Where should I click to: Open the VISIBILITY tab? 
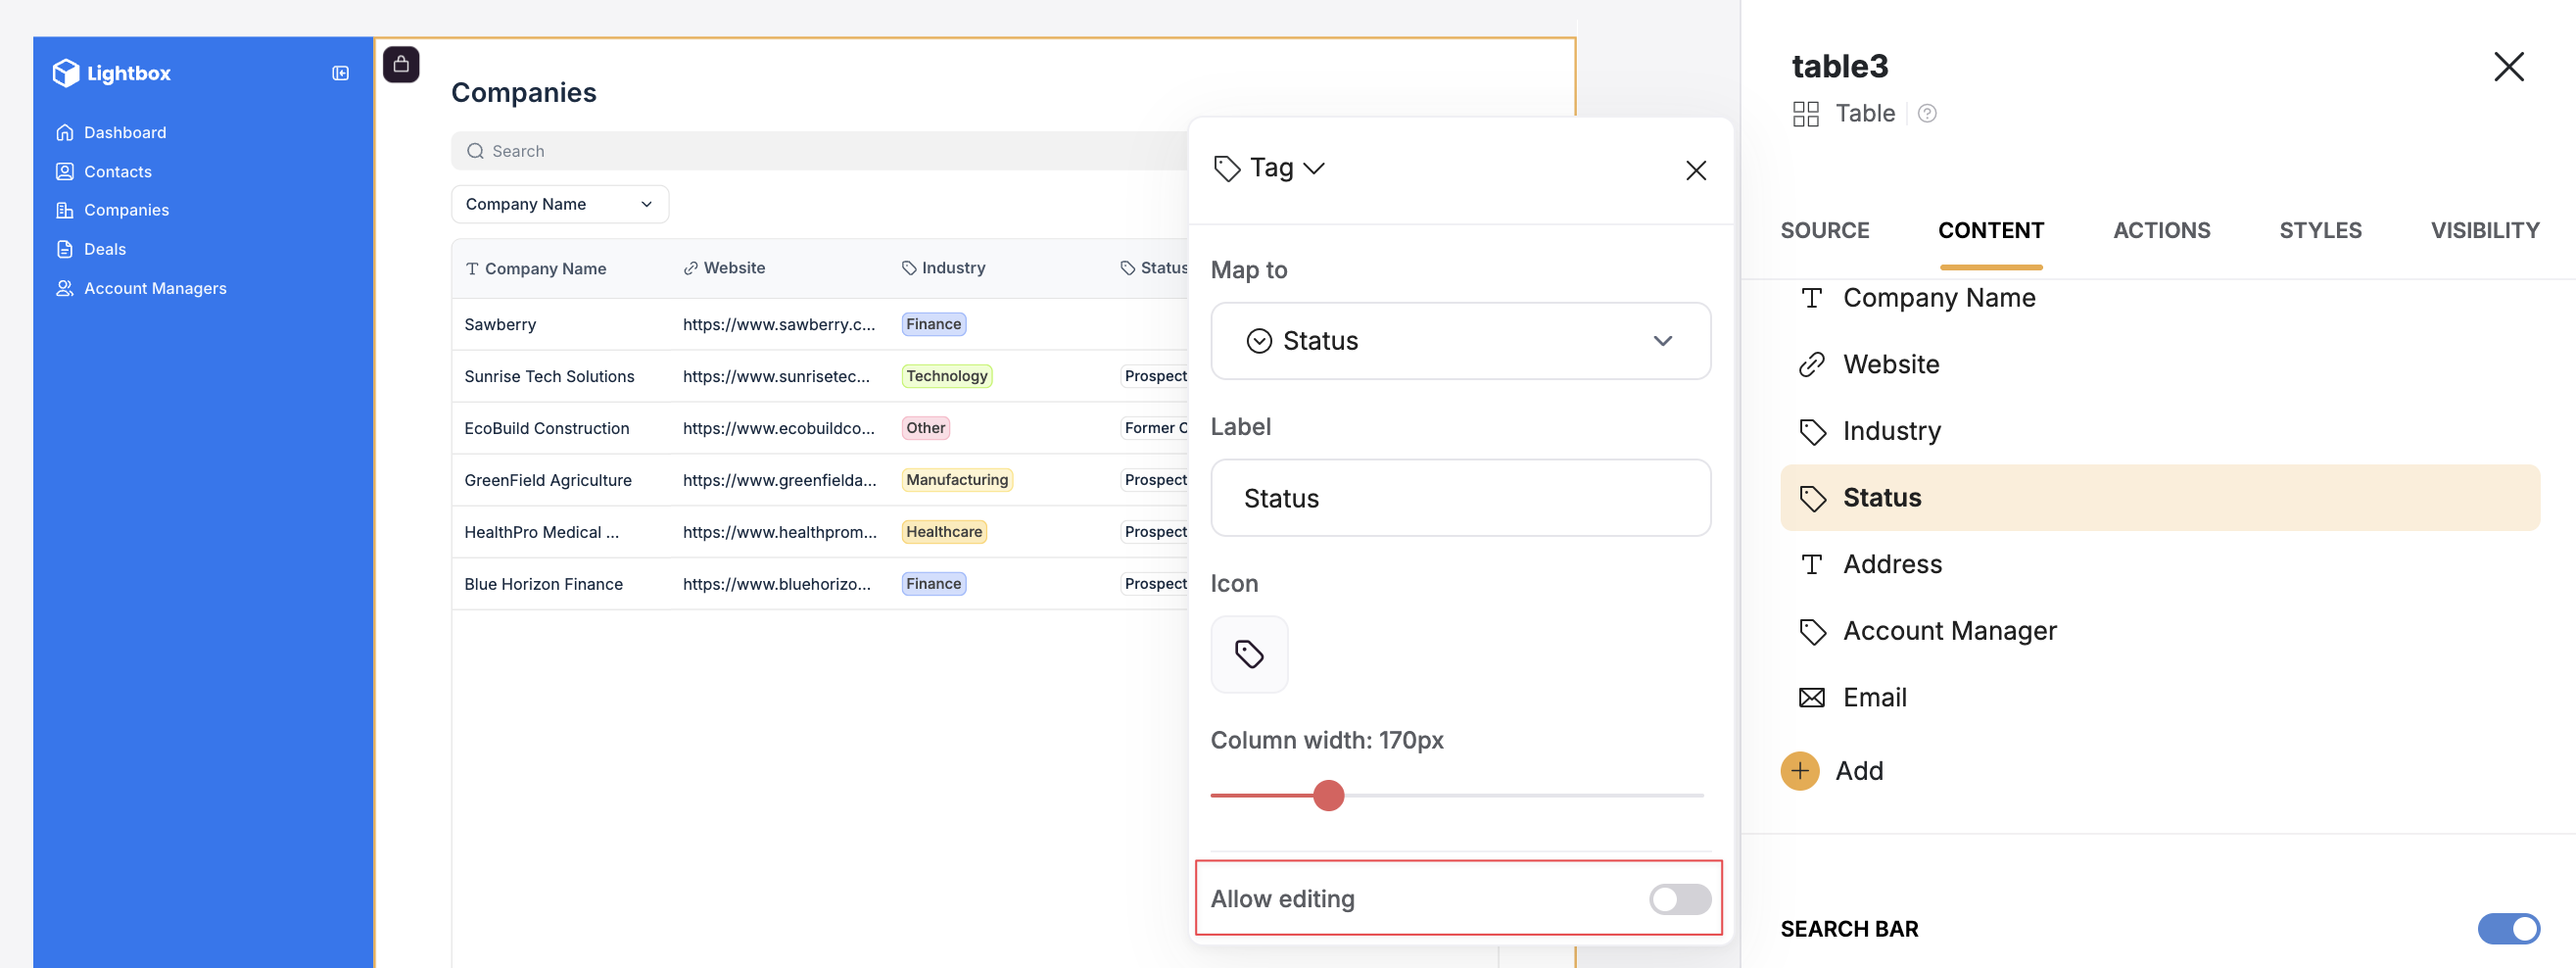point(2484,230)
